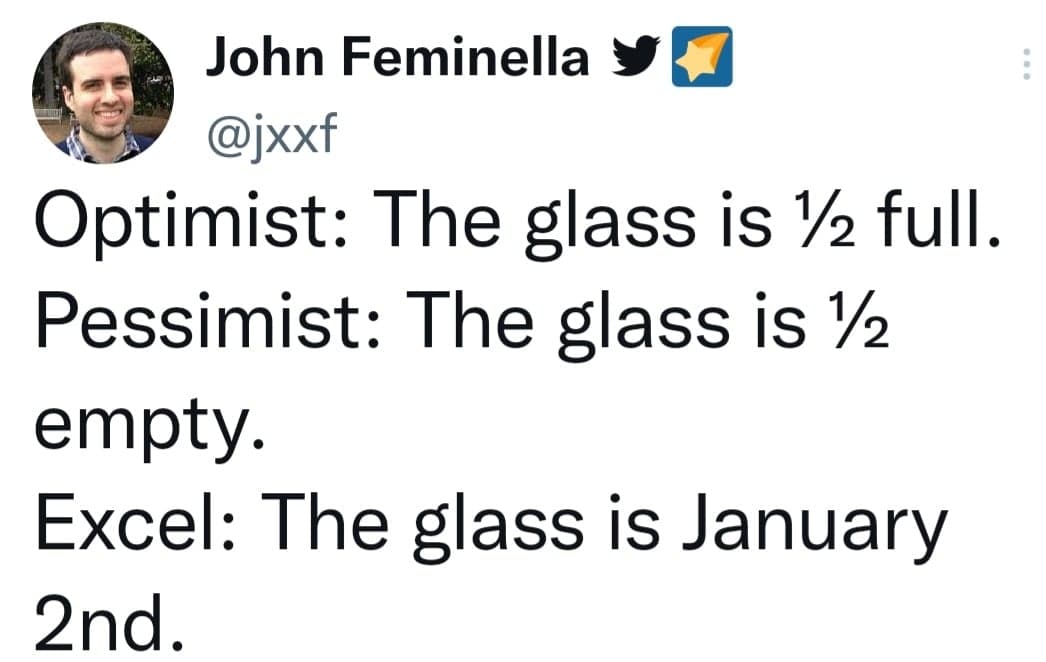Click the ½ symbol on the Pessimist line
The image size is (1046, 662).
pos(848,319)
